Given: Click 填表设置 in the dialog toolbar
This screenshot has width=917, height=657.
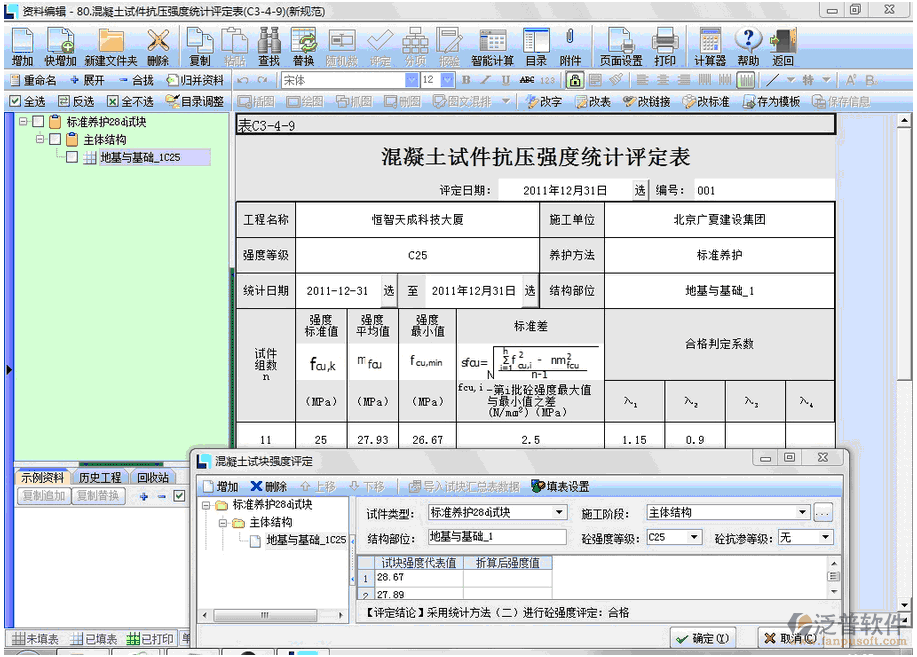Looking at the screenshot, I should 560,487.
